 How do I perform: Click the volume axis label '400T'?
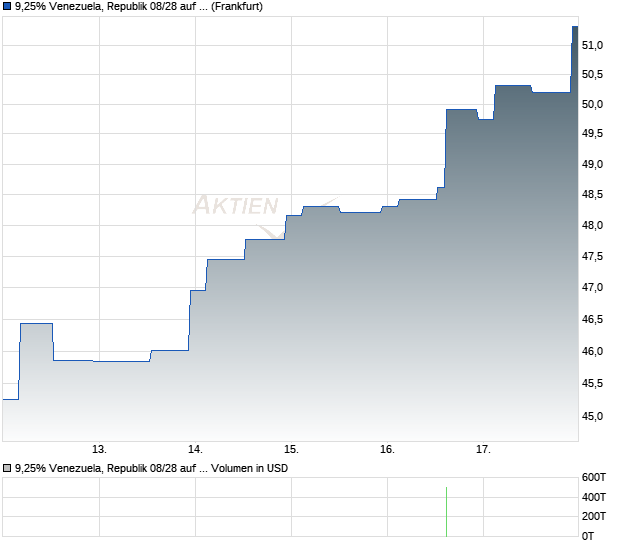(594, 497)
